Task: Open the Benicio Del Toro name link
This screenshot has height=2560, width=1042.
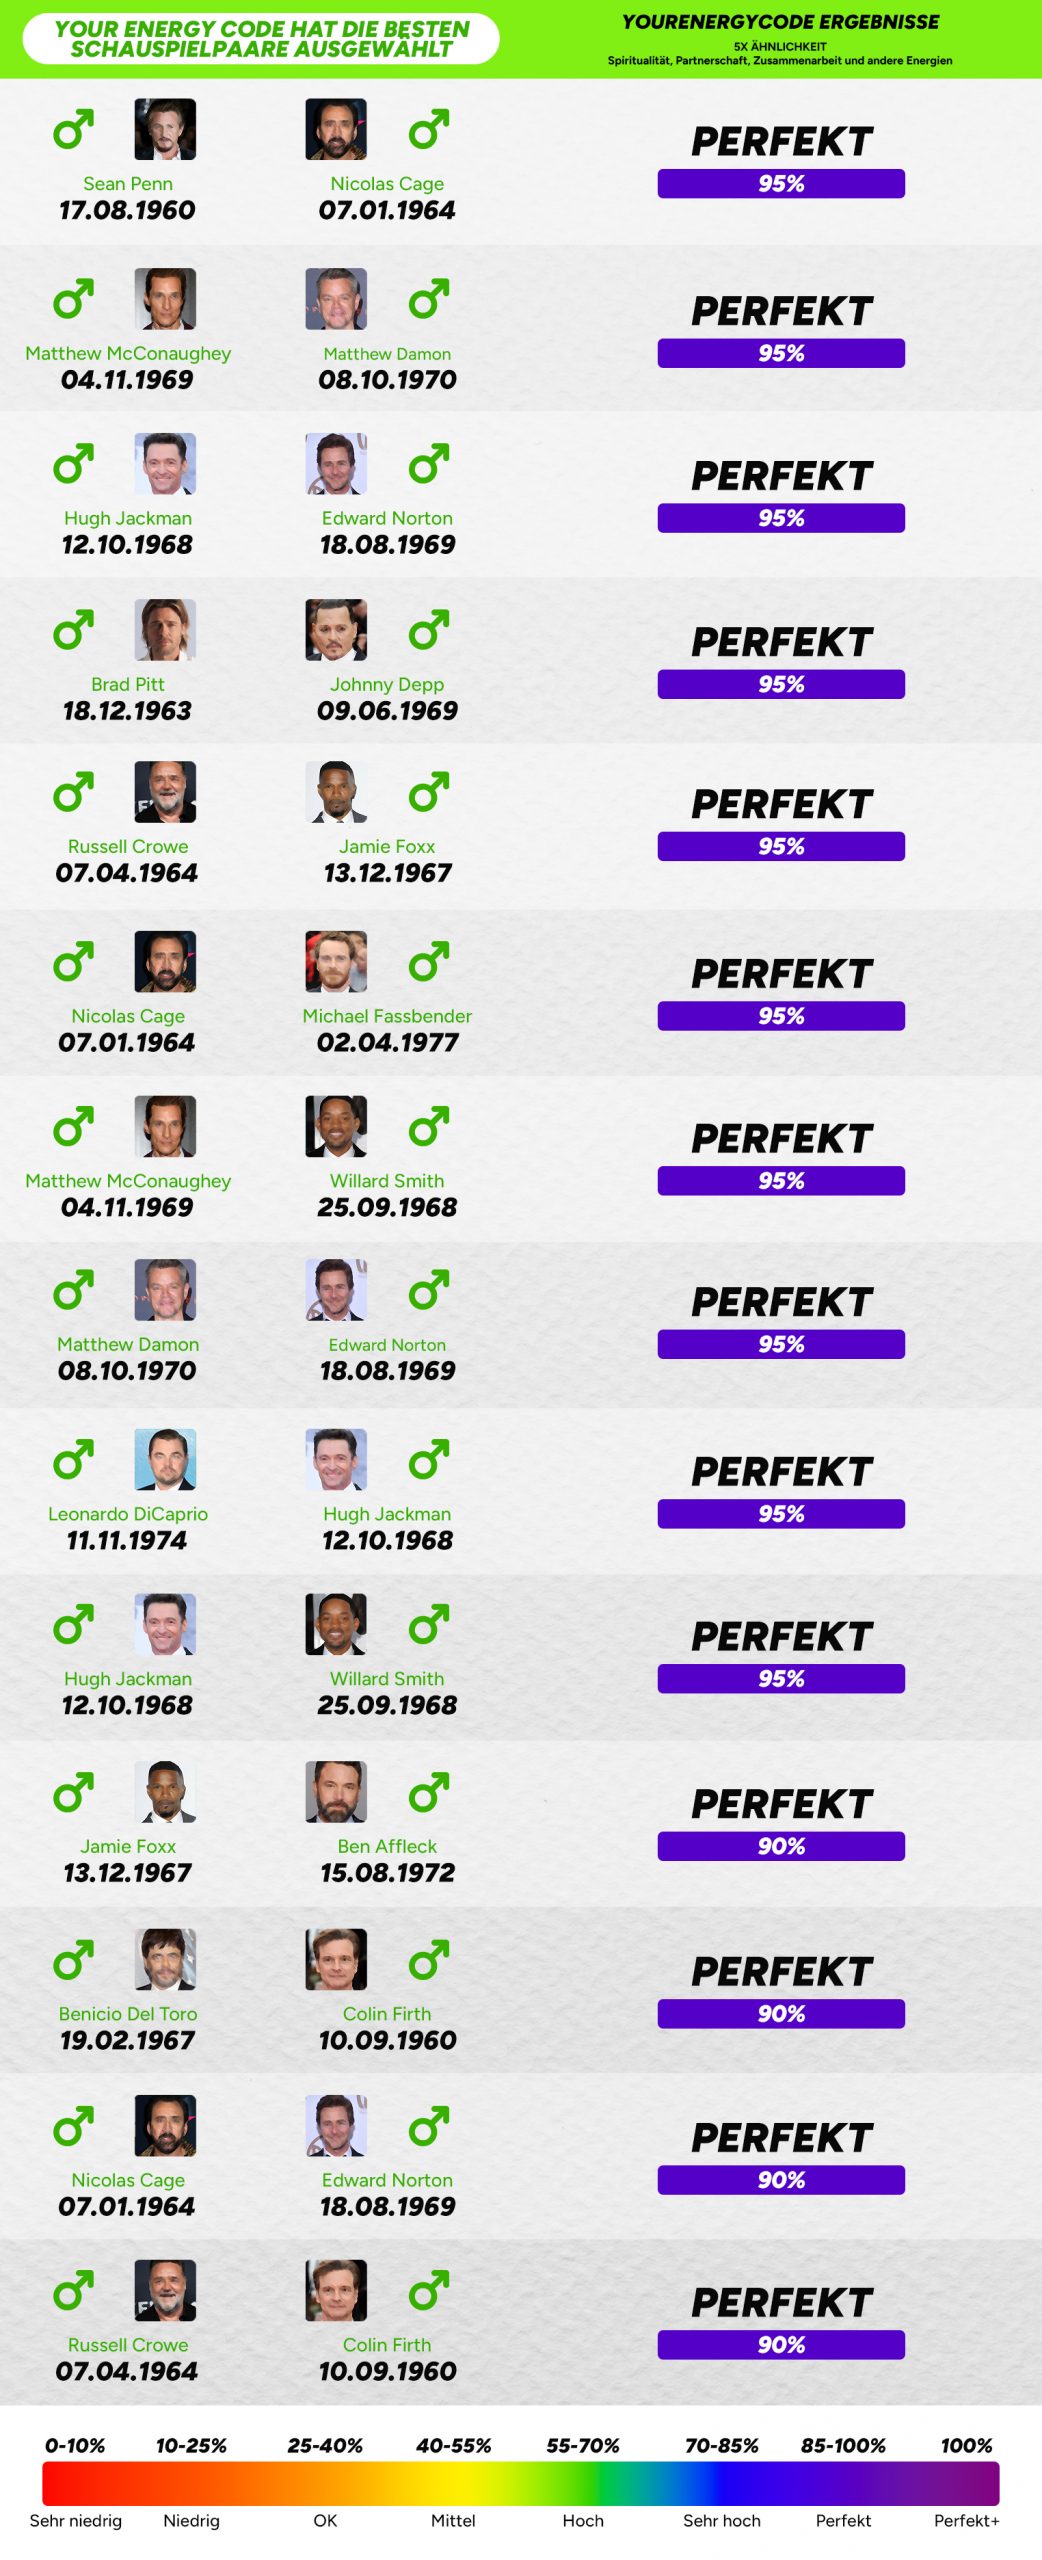Action: 128,2014
